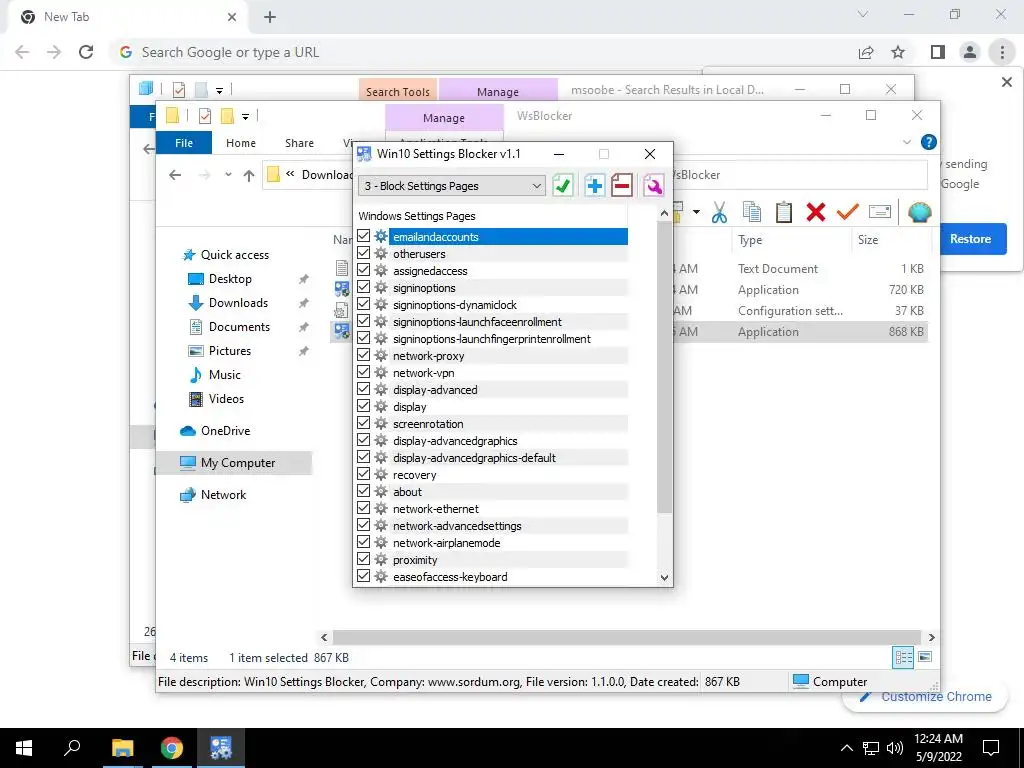Click the shell icon in the WsBlocker toolbar
The width and height of the screenshot is (1024, 768).
[x=920, y=212]
